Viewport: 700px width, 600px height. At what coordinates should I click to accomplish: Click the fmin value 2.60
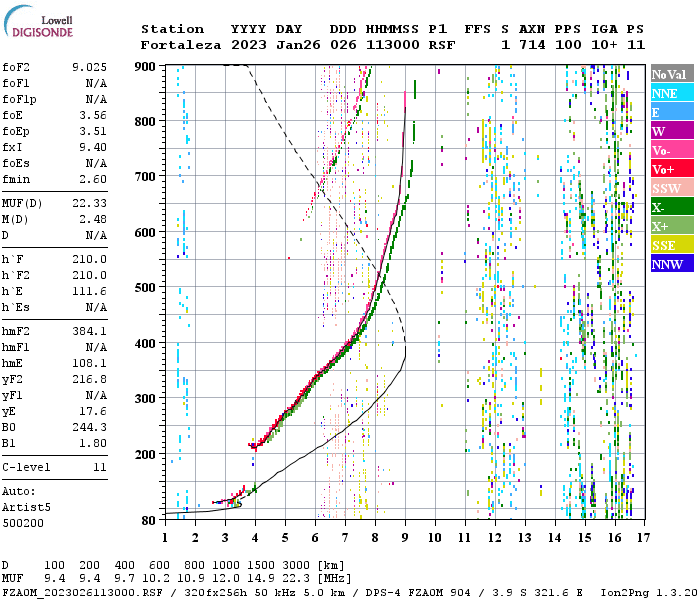(93, 179)
